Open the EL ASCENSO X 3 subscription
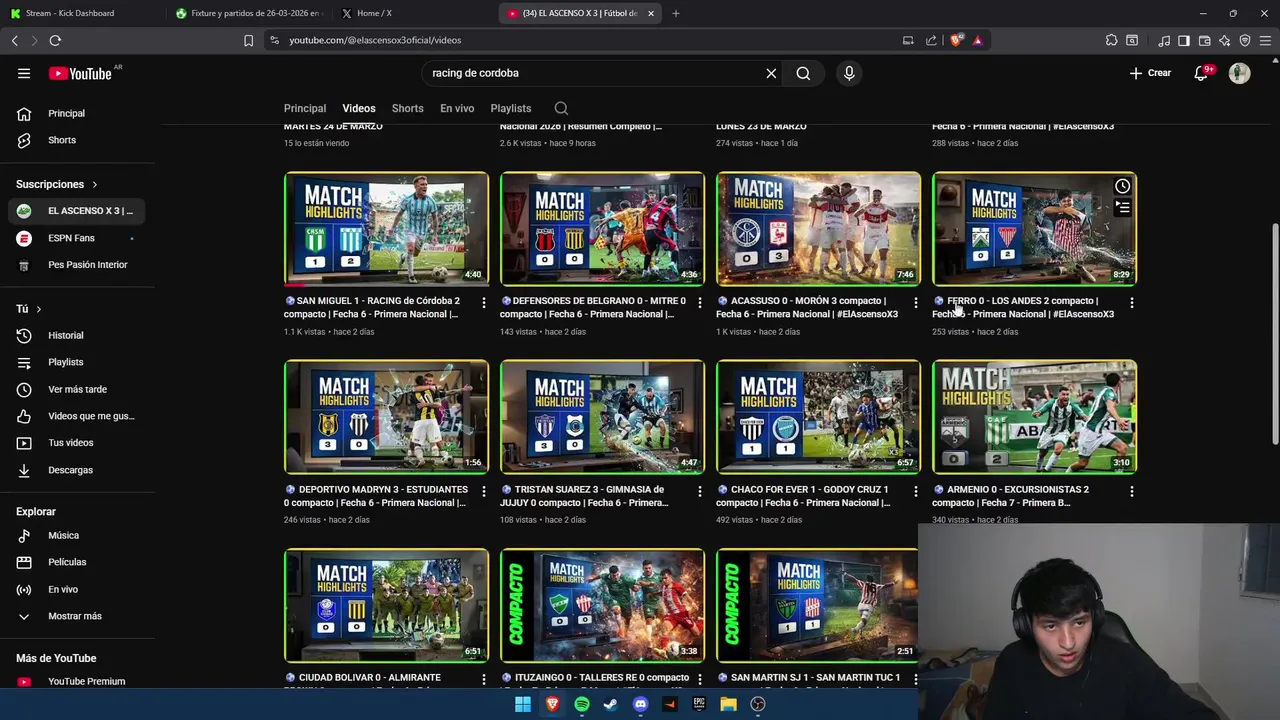This screenshot has width=1280, height=720. coord(77,211)
